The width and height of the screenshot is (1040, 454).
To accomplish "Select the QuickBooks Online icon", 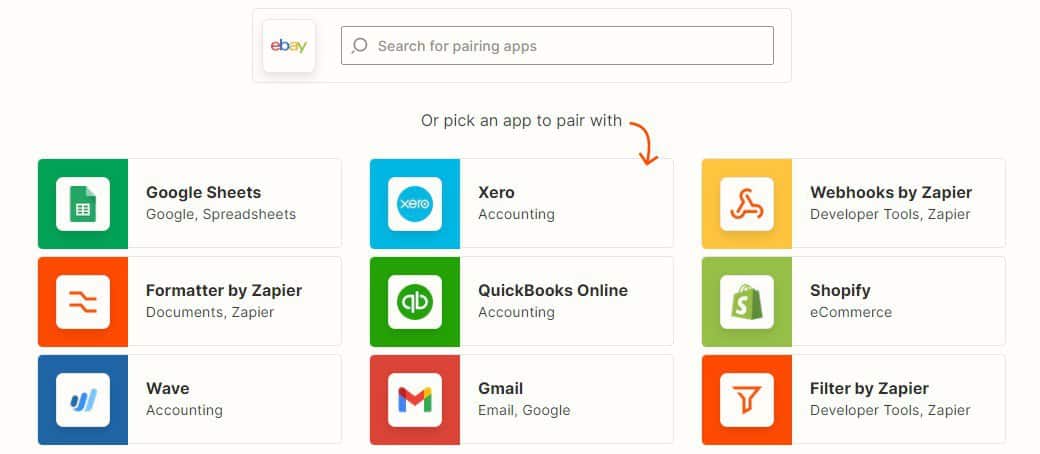I will (x=415, y=302).
